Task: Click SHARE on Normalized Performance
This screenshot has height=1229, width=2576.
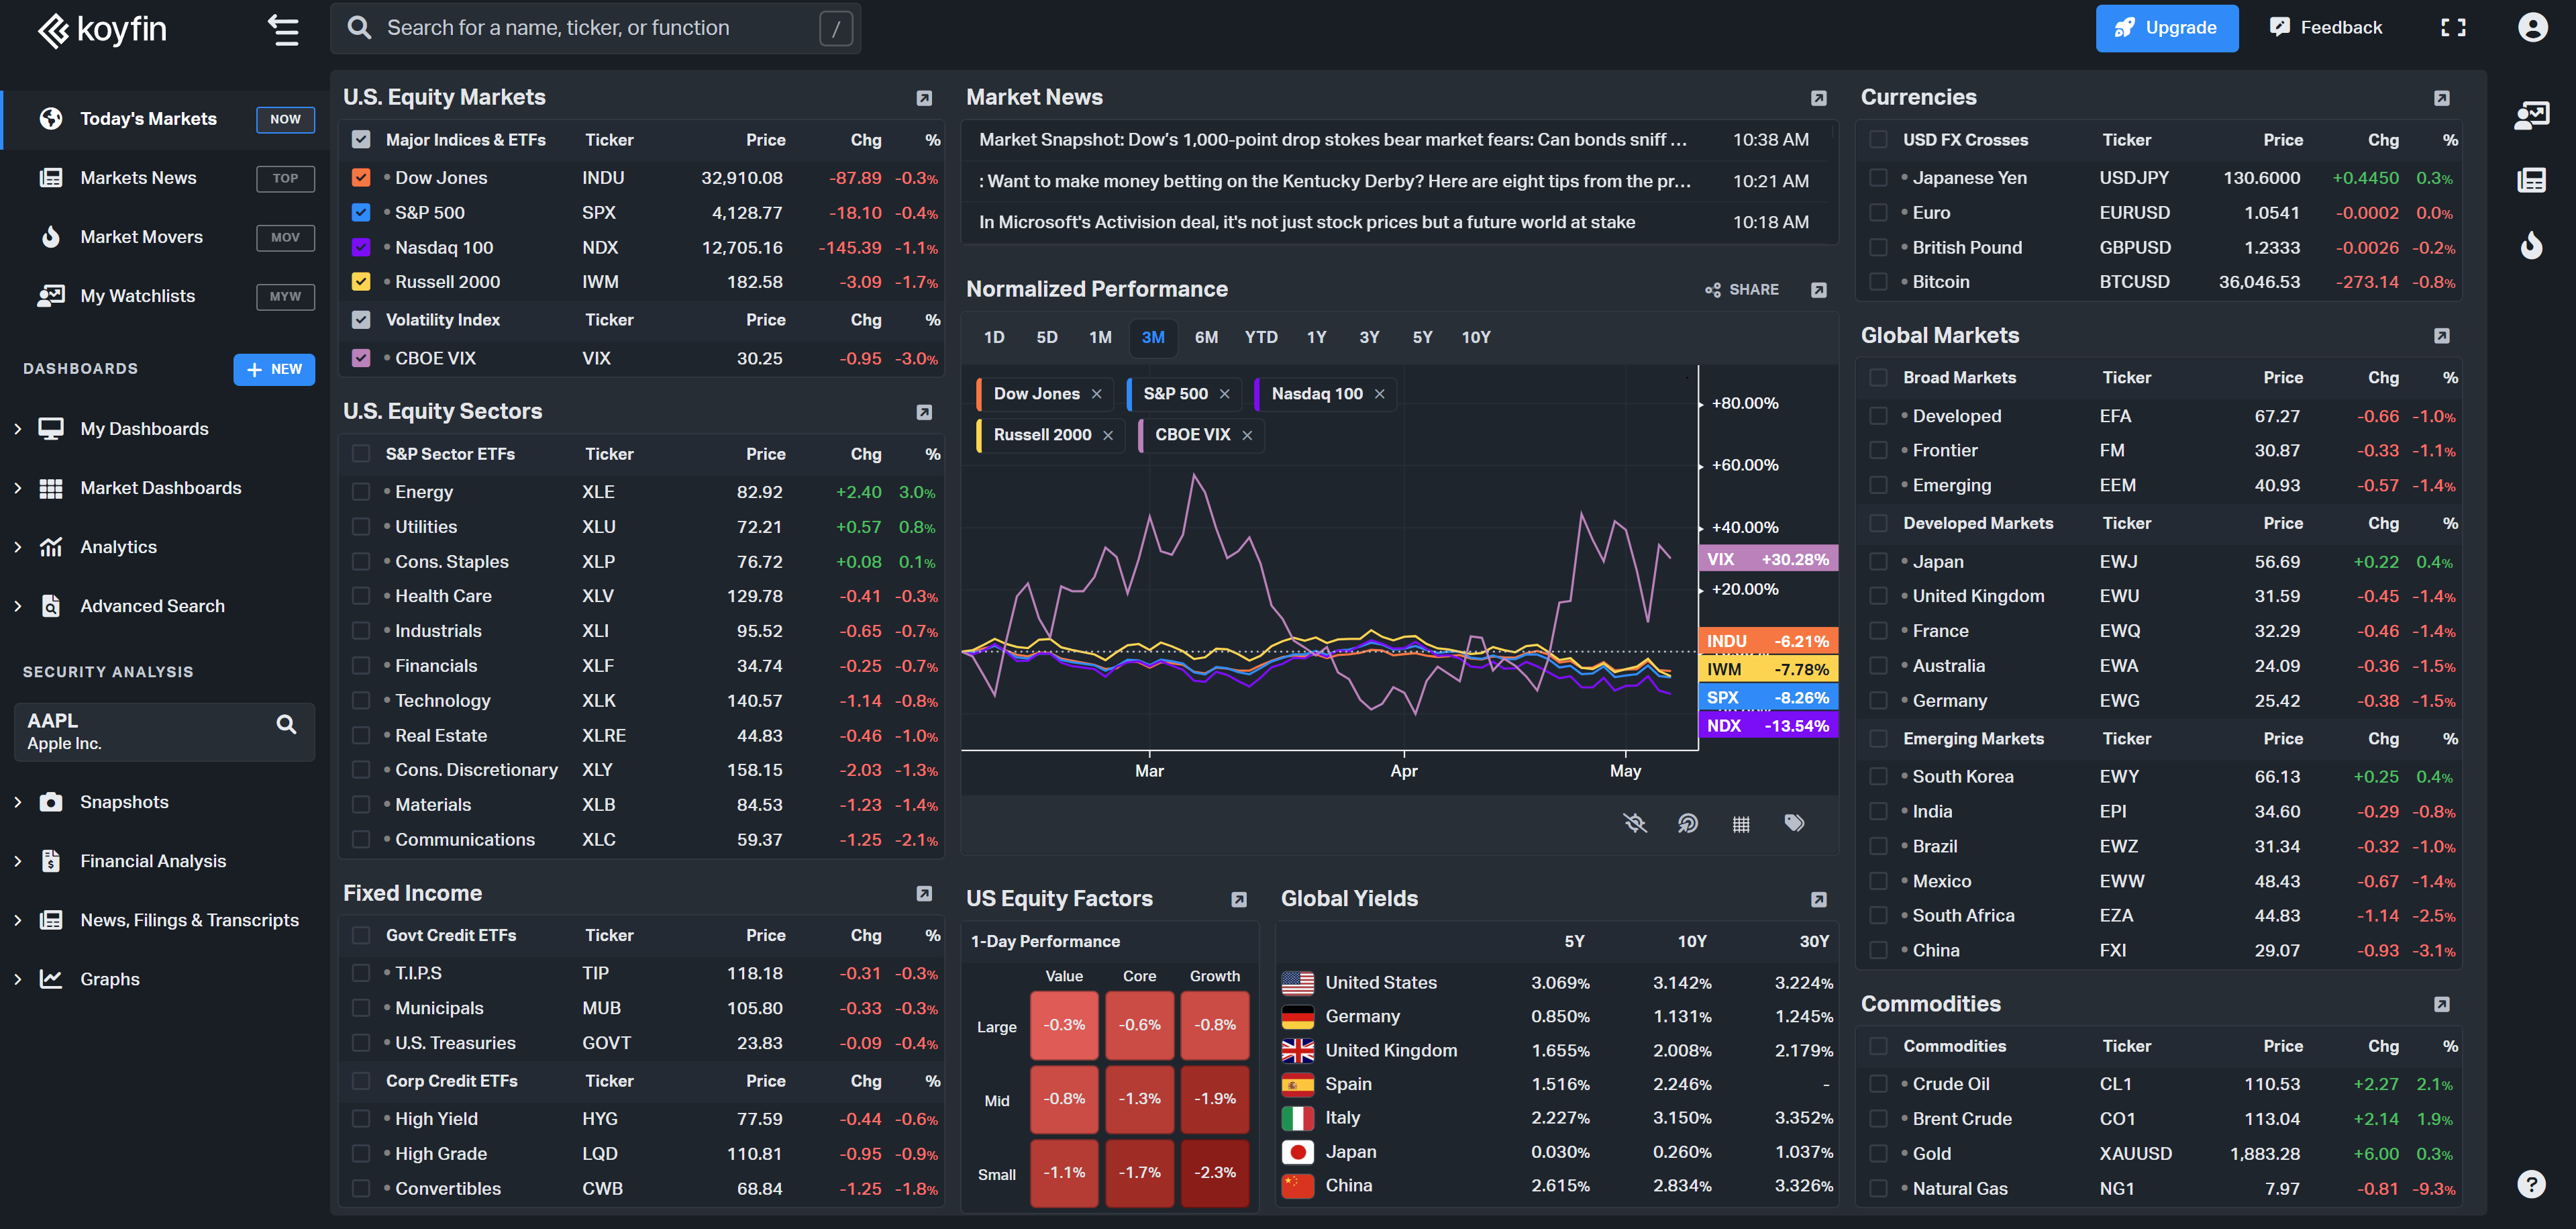Action: click(x=1741, y=290)
